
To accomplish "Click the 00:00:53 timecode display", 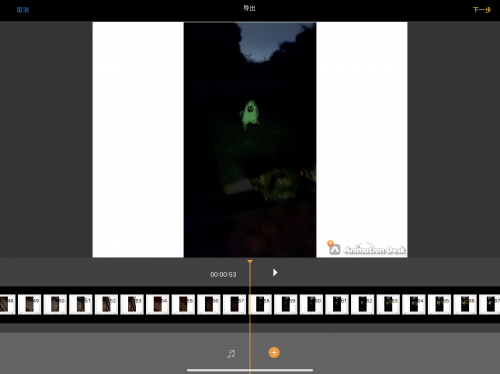I will 223,275.
